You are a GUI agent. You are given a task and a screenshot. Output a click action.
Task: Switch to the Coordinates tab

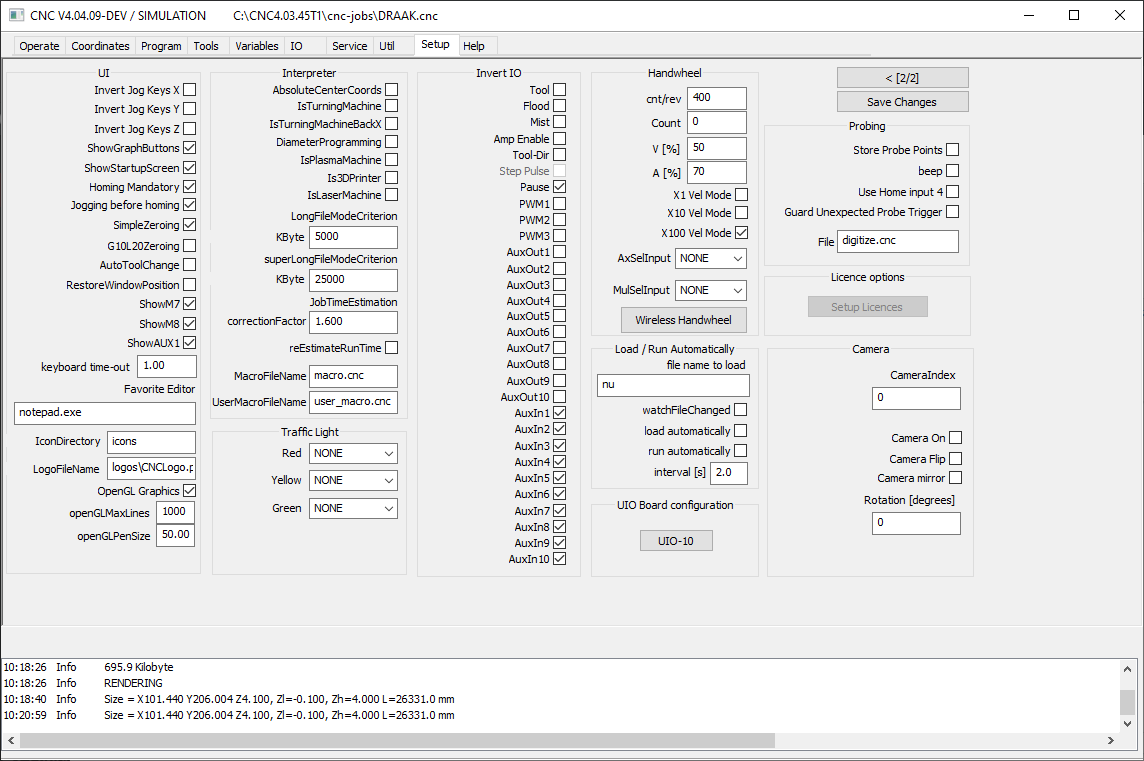(x=100, y=46)
